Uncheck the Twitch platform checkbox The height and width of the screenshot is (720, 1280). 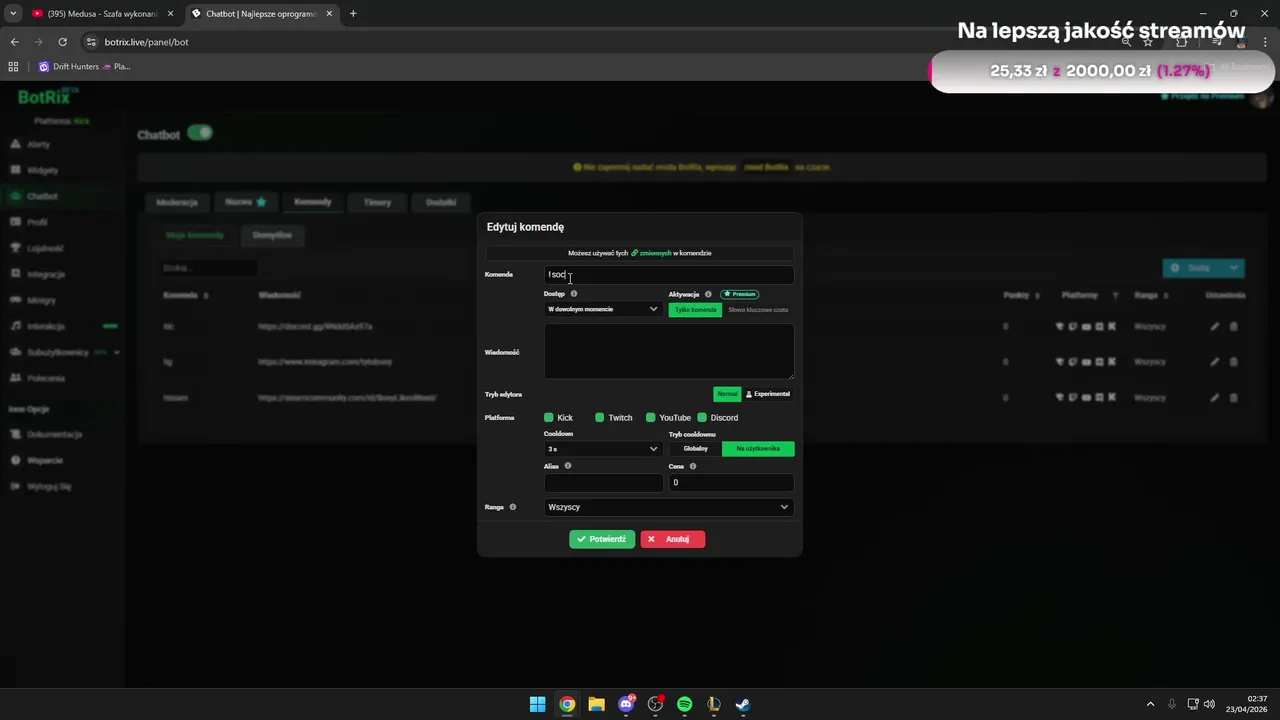click(x=600, y=417)
